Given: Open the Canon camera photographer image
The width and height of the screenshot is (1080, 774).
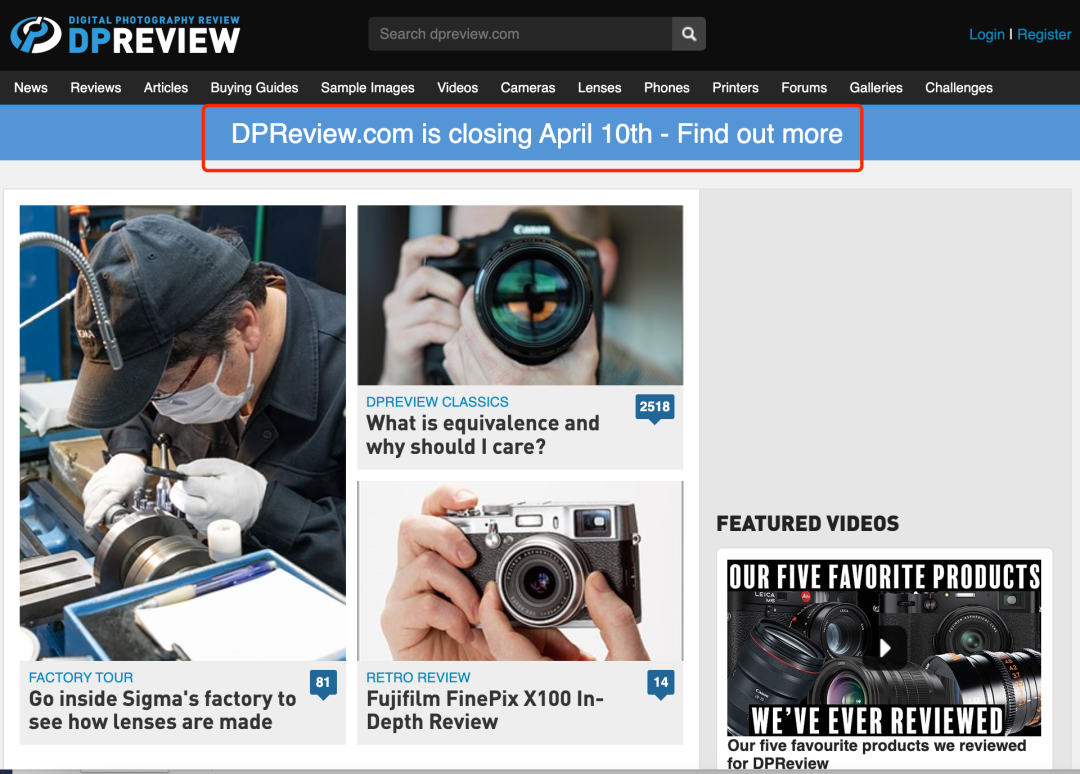Looking at the screenshot, I should (520, 295).
